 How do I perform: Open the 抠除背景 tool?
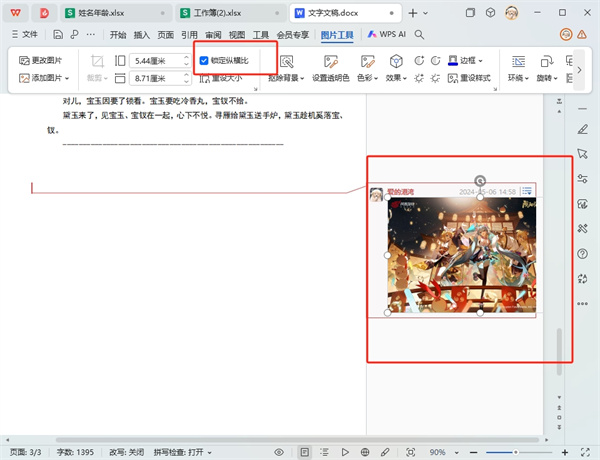(286, 69)
